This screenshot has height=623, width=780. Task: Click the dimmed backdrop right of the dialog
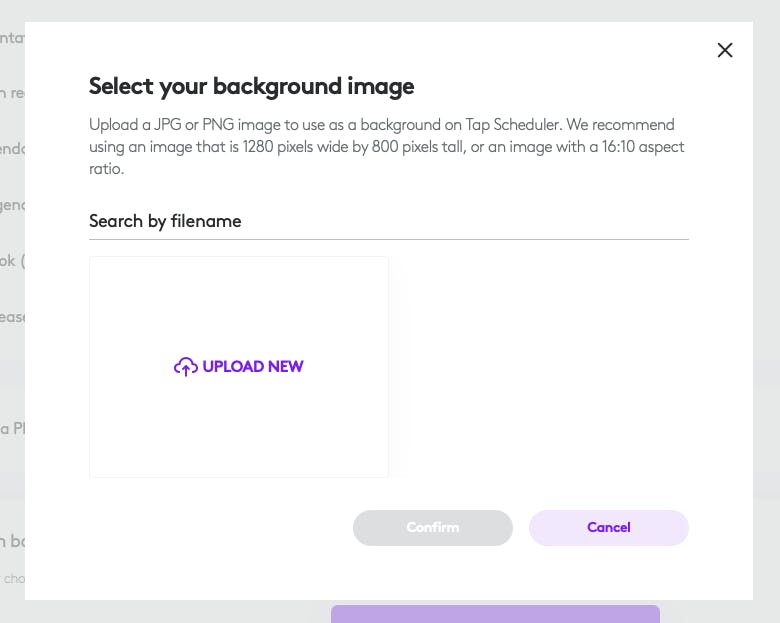(x=767, y=300)
